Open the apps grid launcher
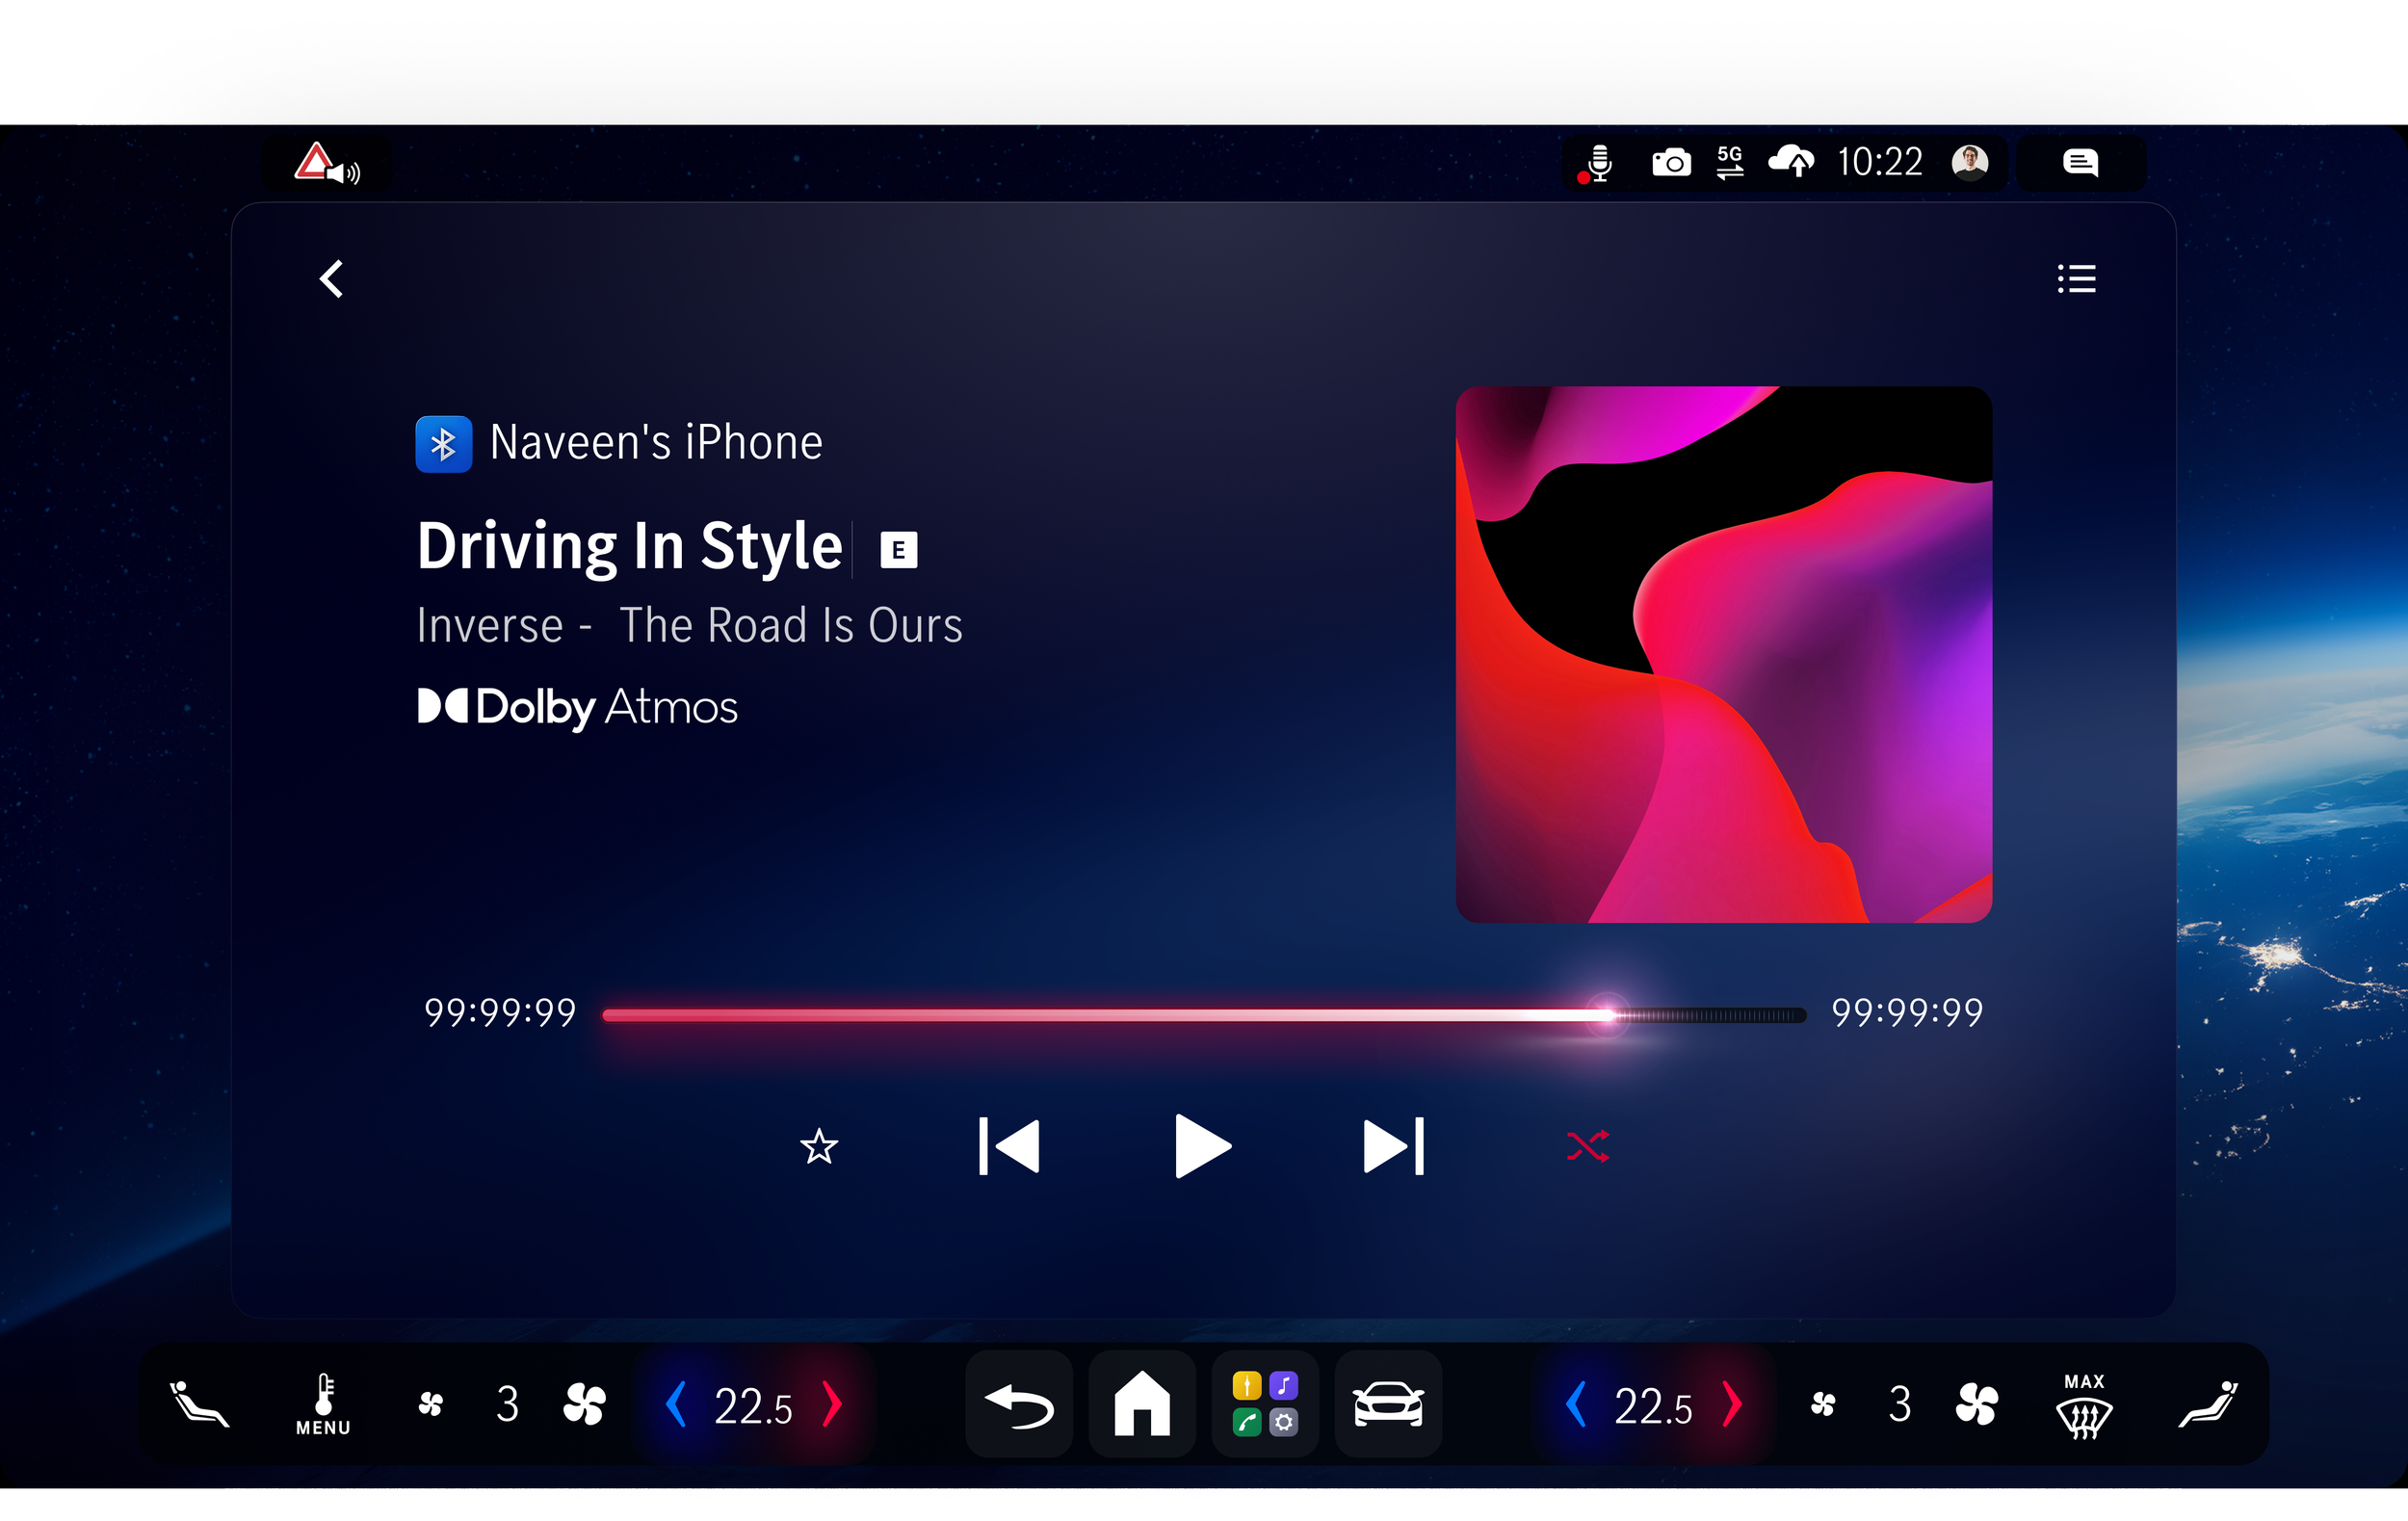The image size is (2408, 1521). 1265,1404
